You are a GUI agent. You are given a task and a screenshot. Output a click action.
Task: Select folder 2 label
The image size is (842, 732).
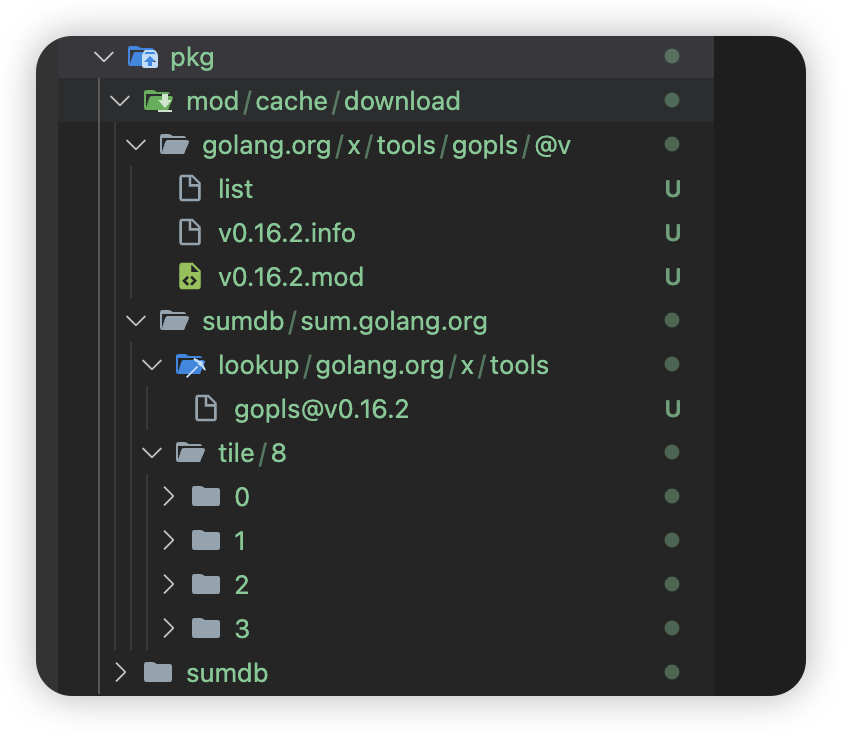[241, 585]
